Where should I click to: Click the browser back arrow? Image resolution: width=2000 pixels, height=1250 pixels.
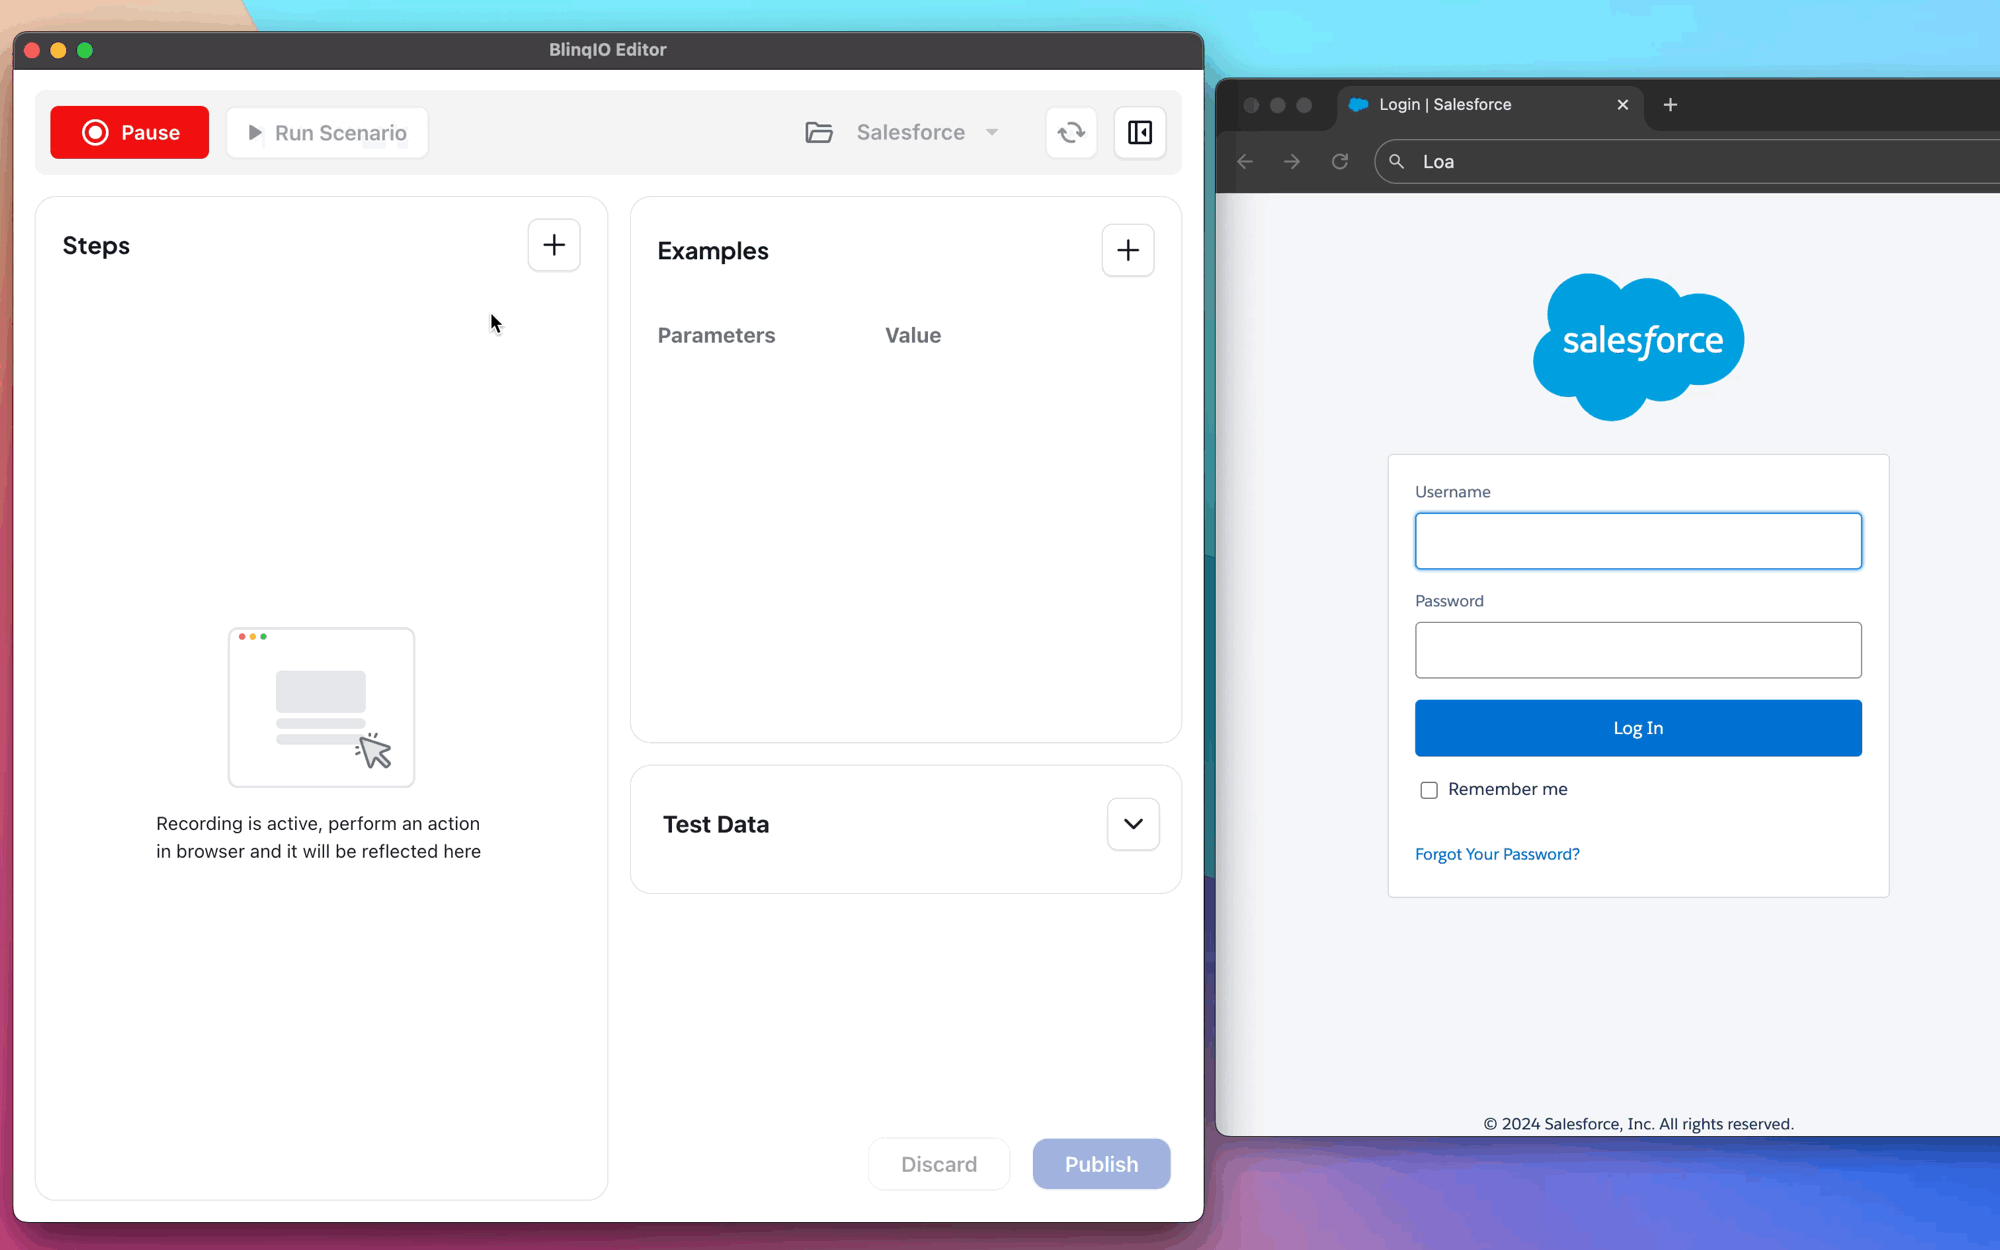point(1245,161)
